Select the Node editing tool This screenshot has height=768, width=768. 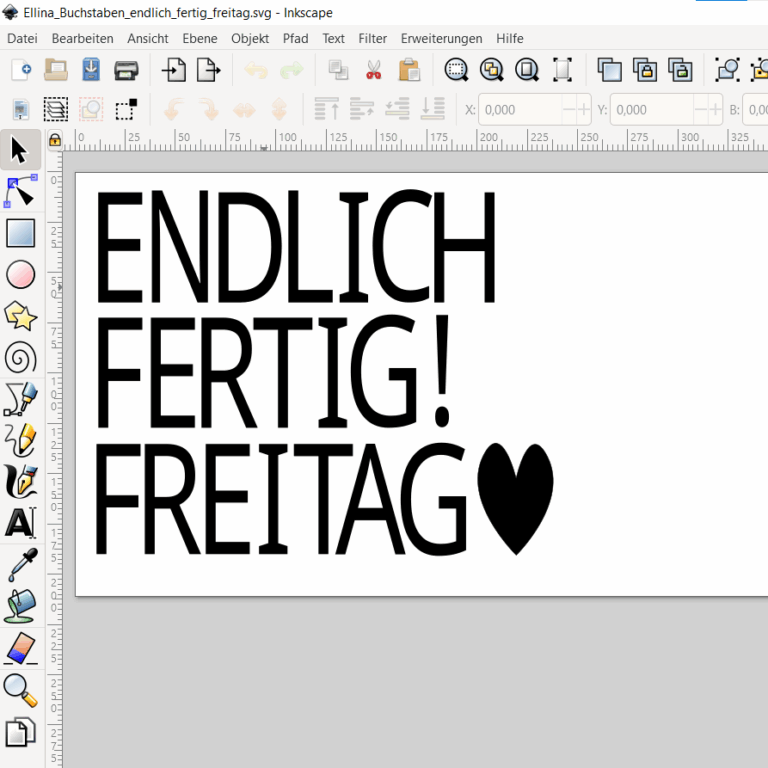[20, 192]
